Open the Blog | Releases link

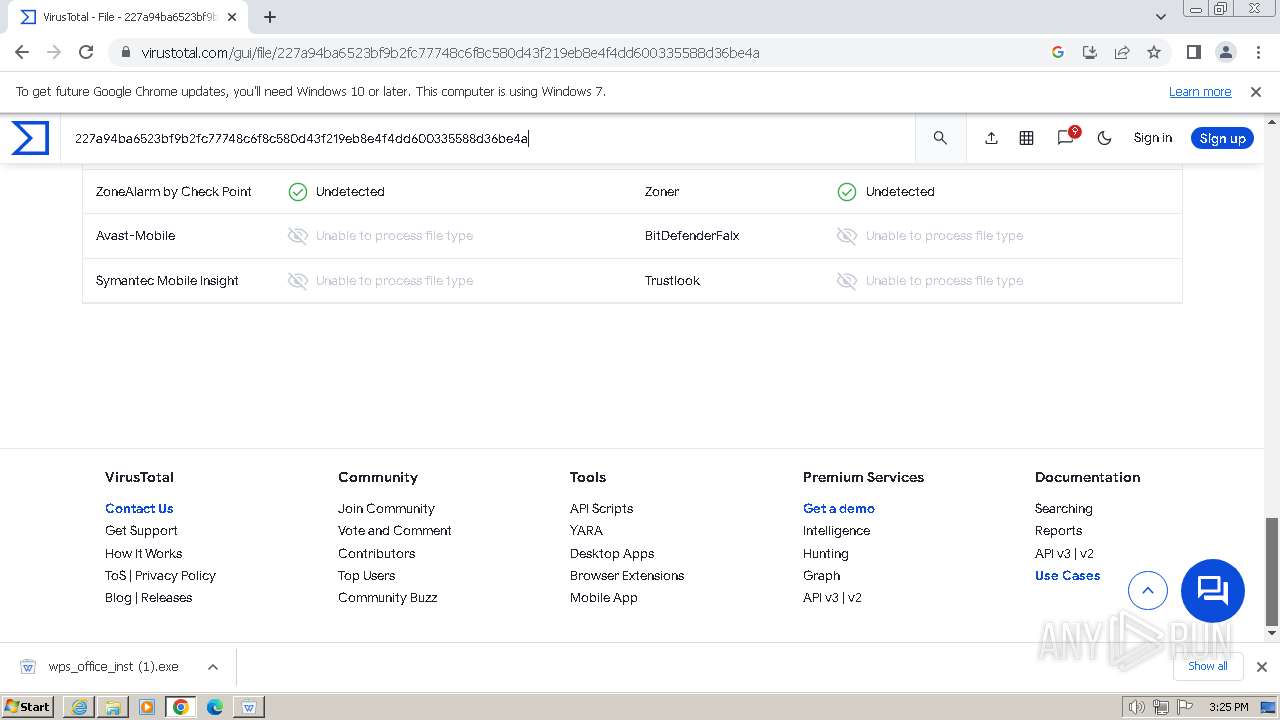(148, 597)
